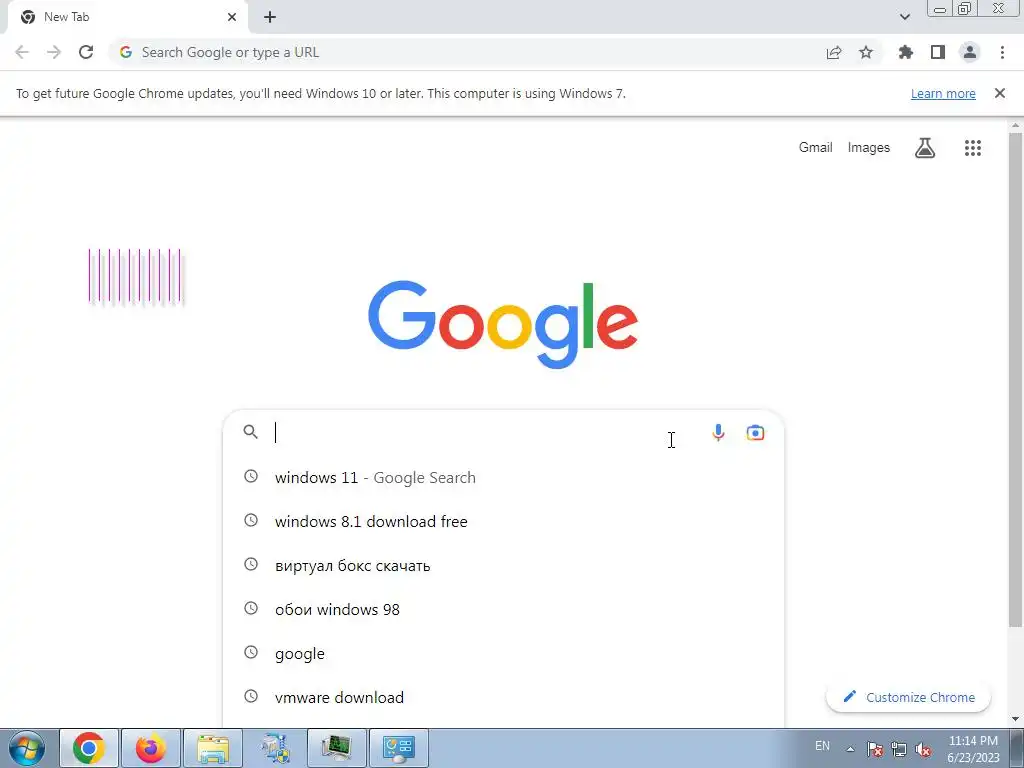
Task: Open the Images link
Action: tap(869, 148)
